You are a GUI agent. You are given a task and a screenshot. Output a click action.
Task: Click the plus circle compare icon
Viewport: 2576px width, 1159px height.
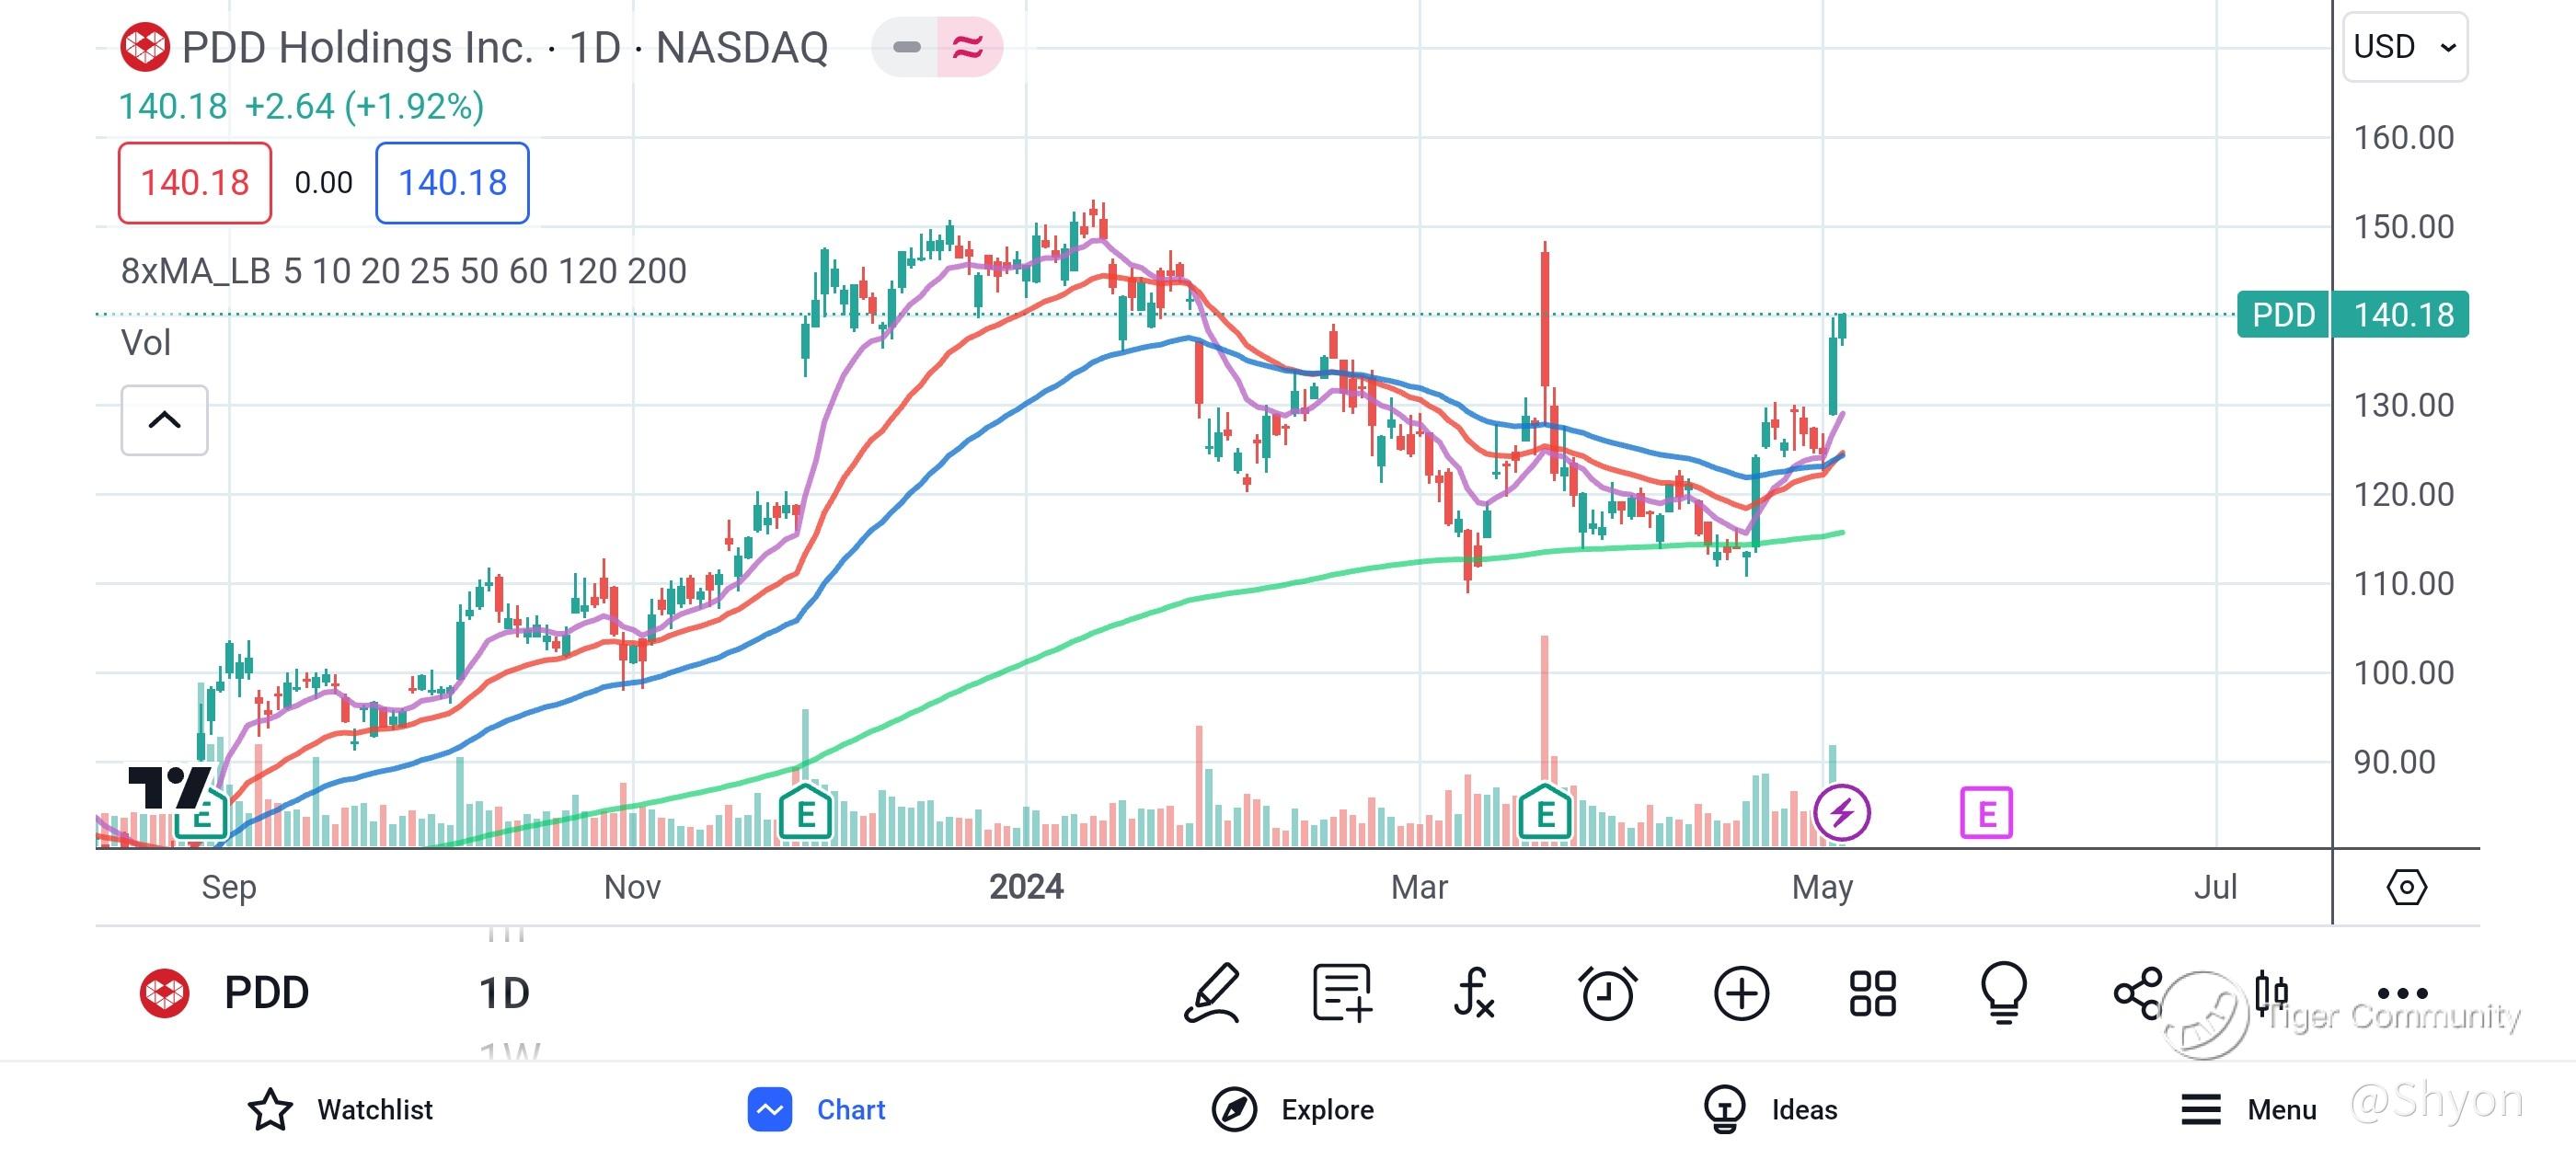(1741, 993)
